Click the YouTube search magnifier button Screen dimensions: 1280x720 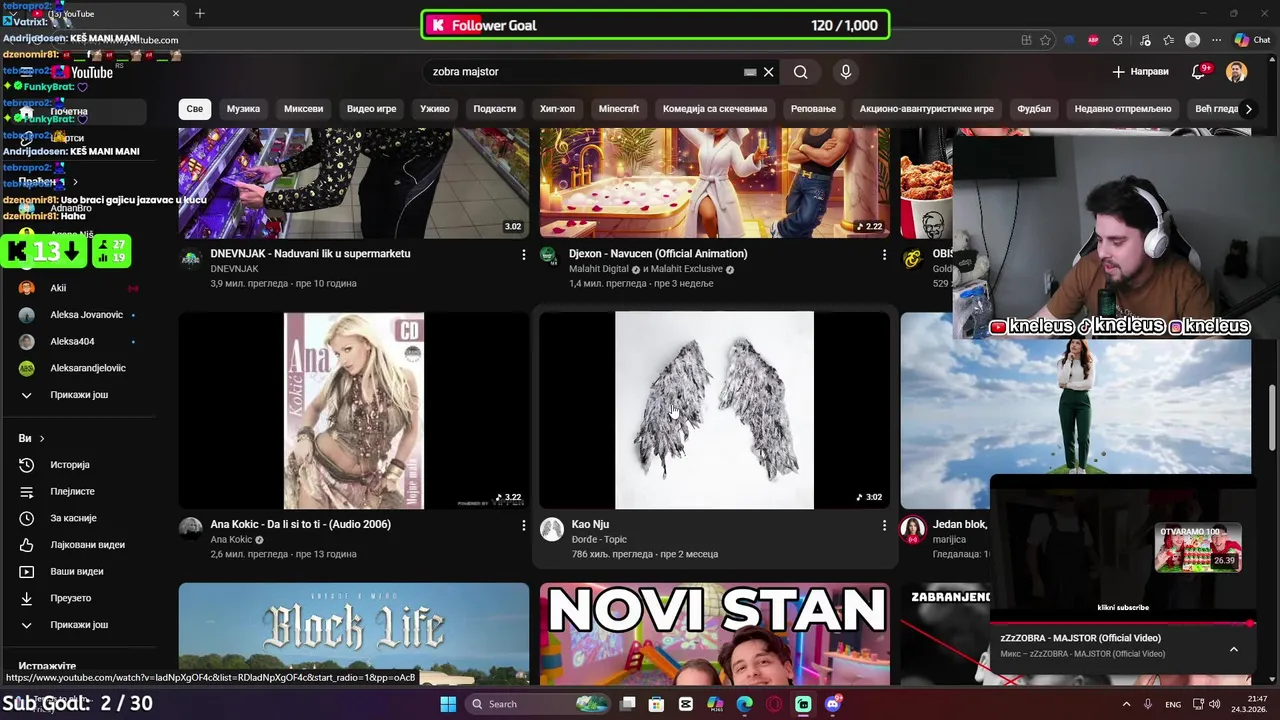coord(800,72)
